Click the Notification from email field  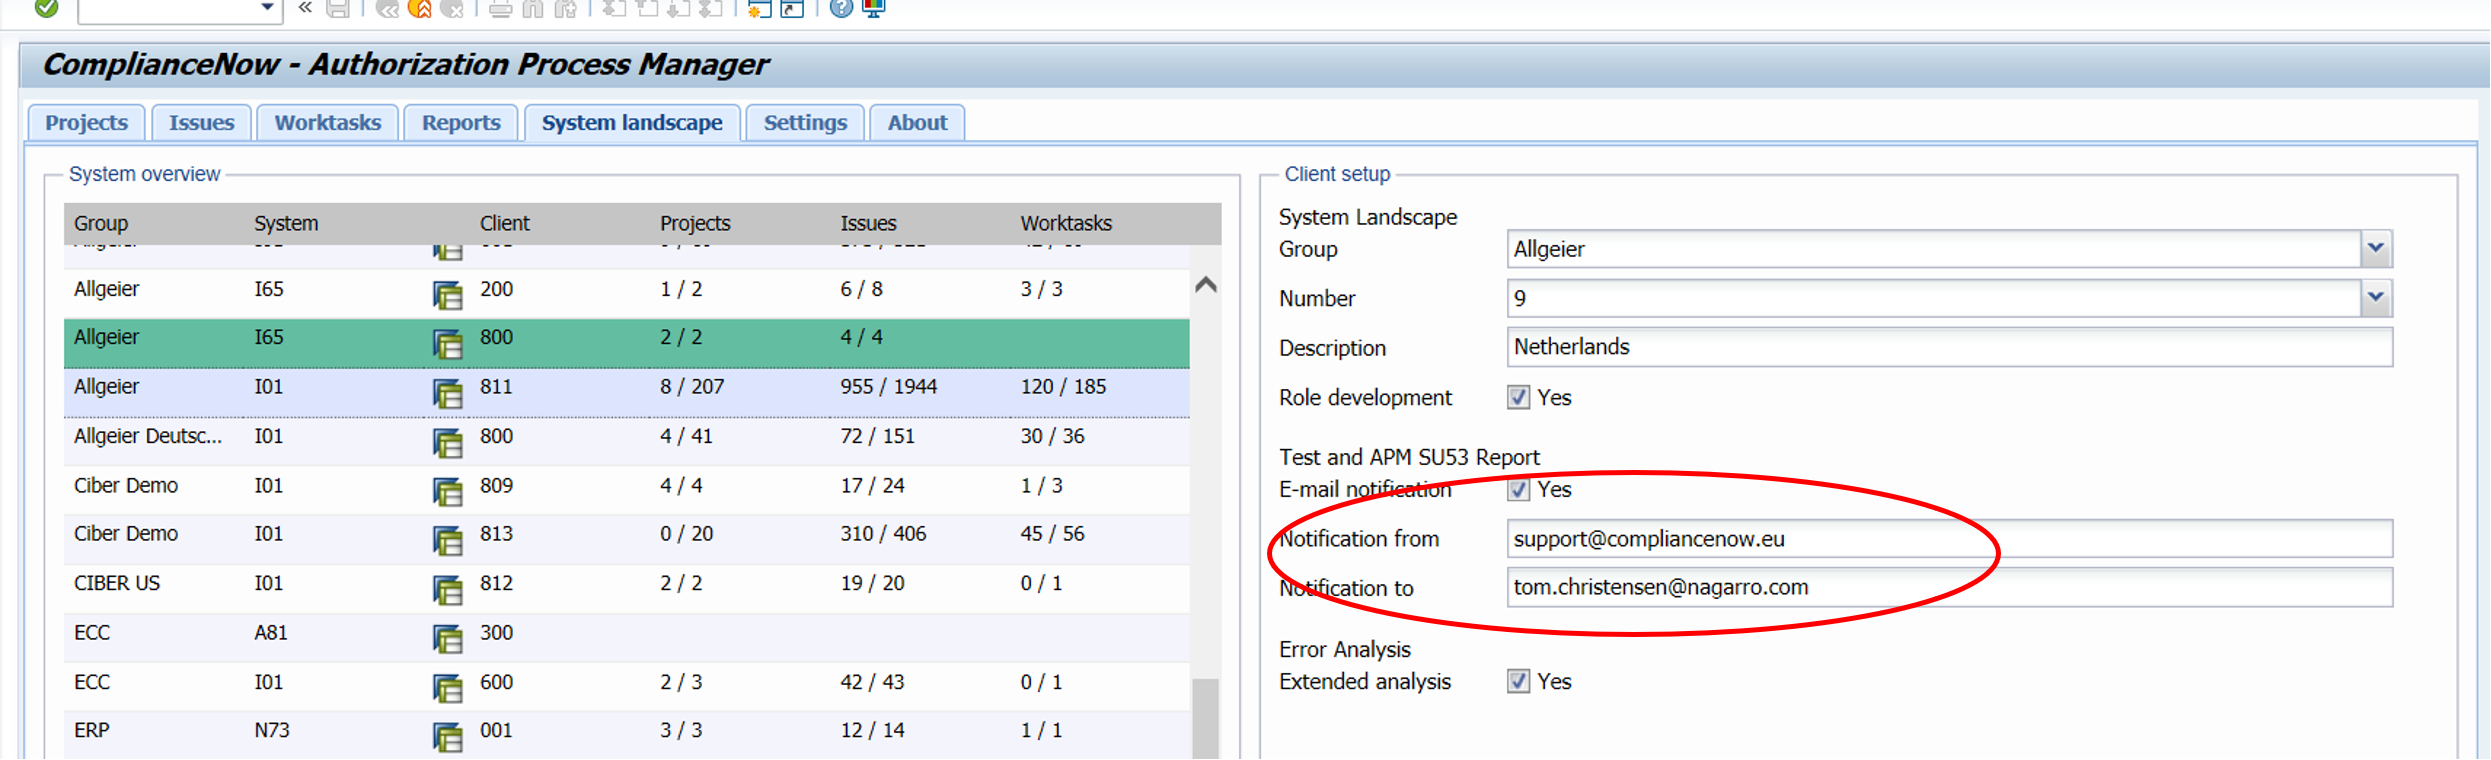(x=1949, y=539)
